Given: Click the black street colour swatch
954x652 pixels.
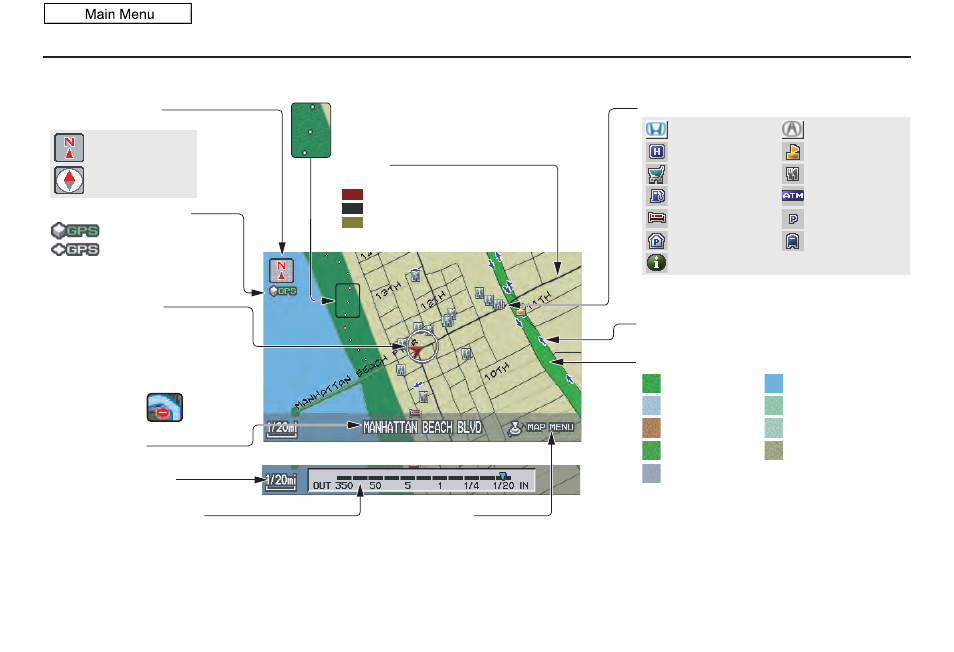Looking at the screenshot, I should tap(352, 209).
